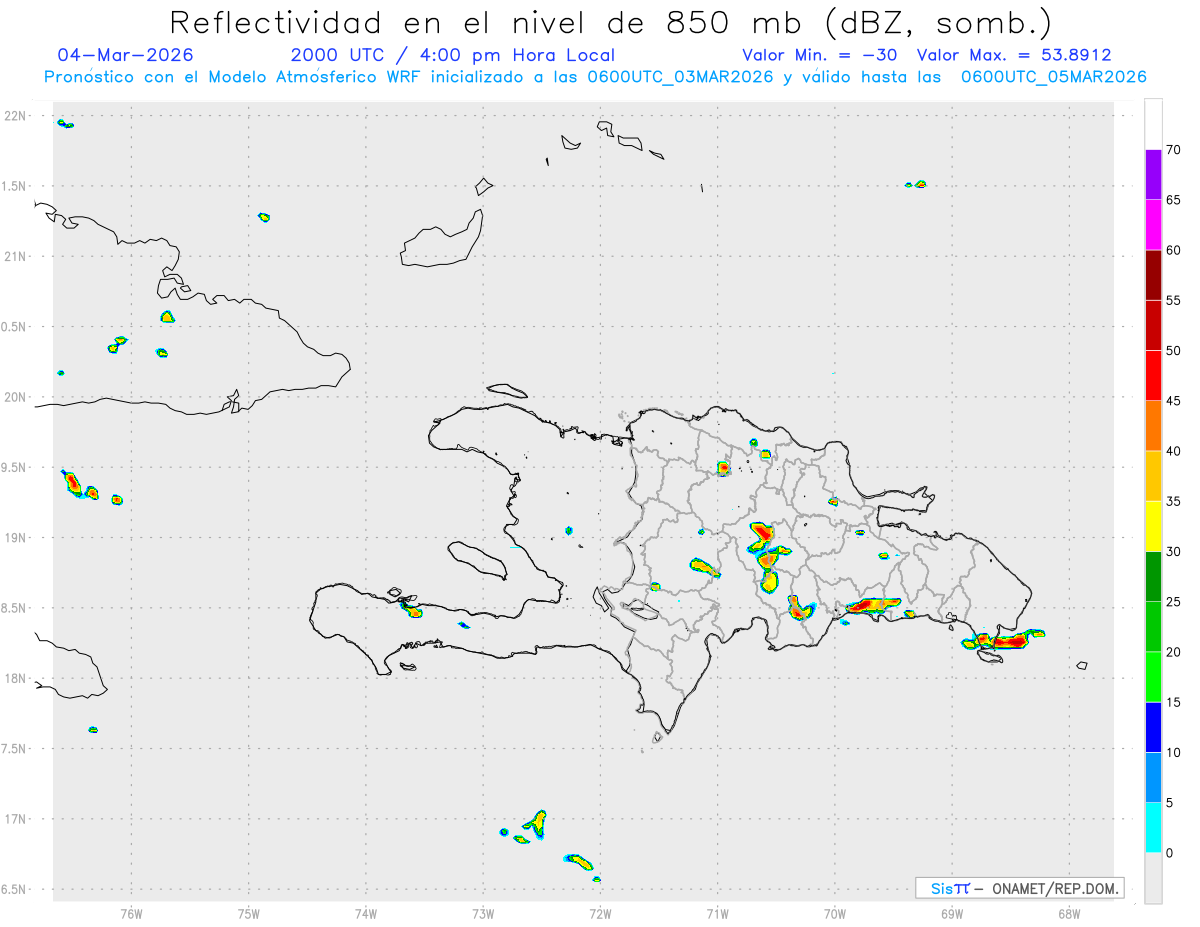
Task: Click the '71W' longitude label
Action: coord(717,913)
